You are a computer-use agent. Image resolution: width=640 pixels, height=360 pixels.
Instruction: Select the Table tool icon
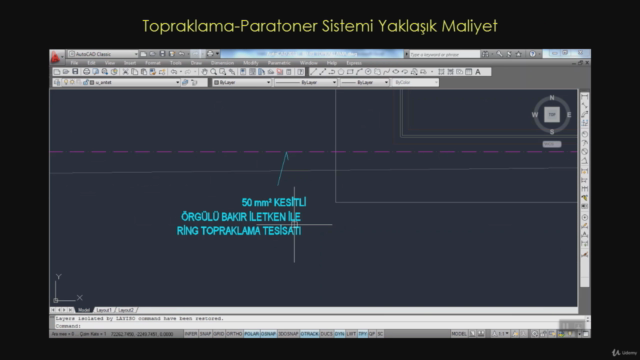(469, 72)
